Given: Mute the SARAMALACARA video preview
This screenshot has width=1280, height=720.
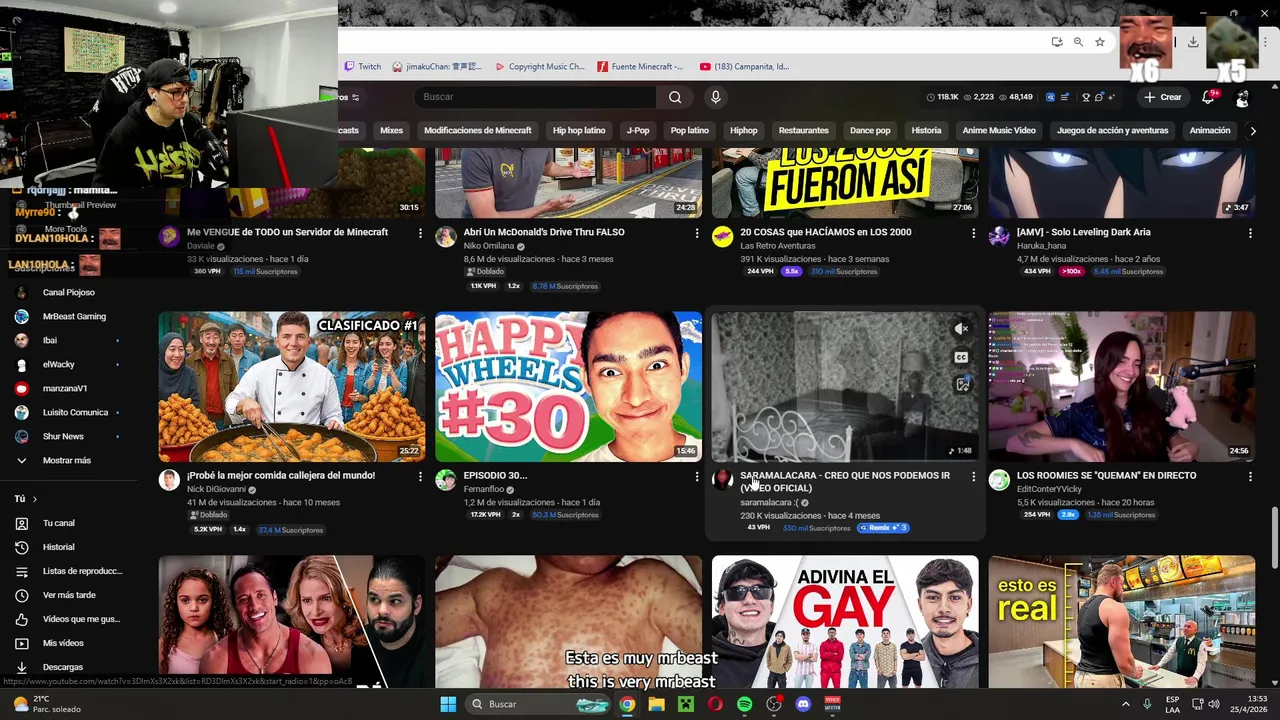Looking at the screenshot, I should pos(961,329).
